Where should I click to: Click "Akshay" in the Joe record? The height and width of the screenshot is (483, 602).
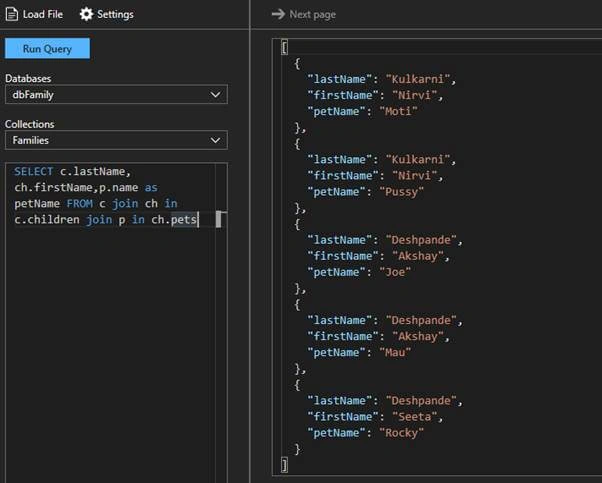click(x=418, y=256)
